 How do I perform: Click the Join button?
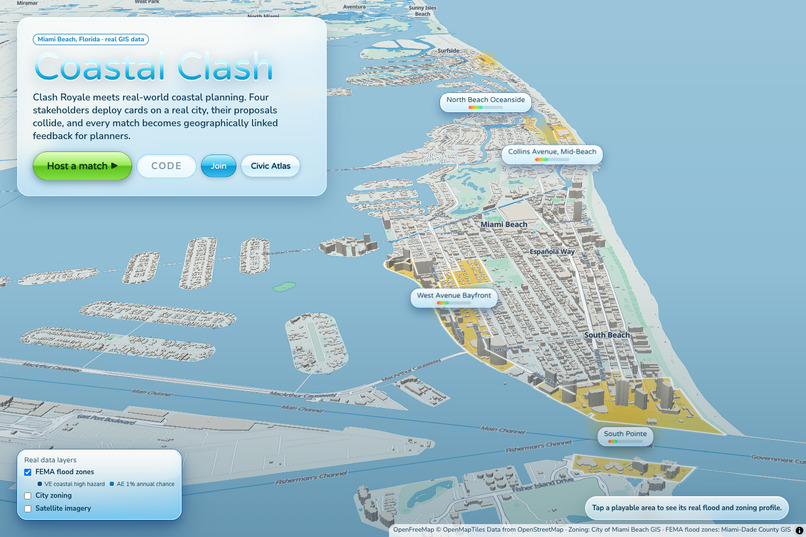coord(218,166)
